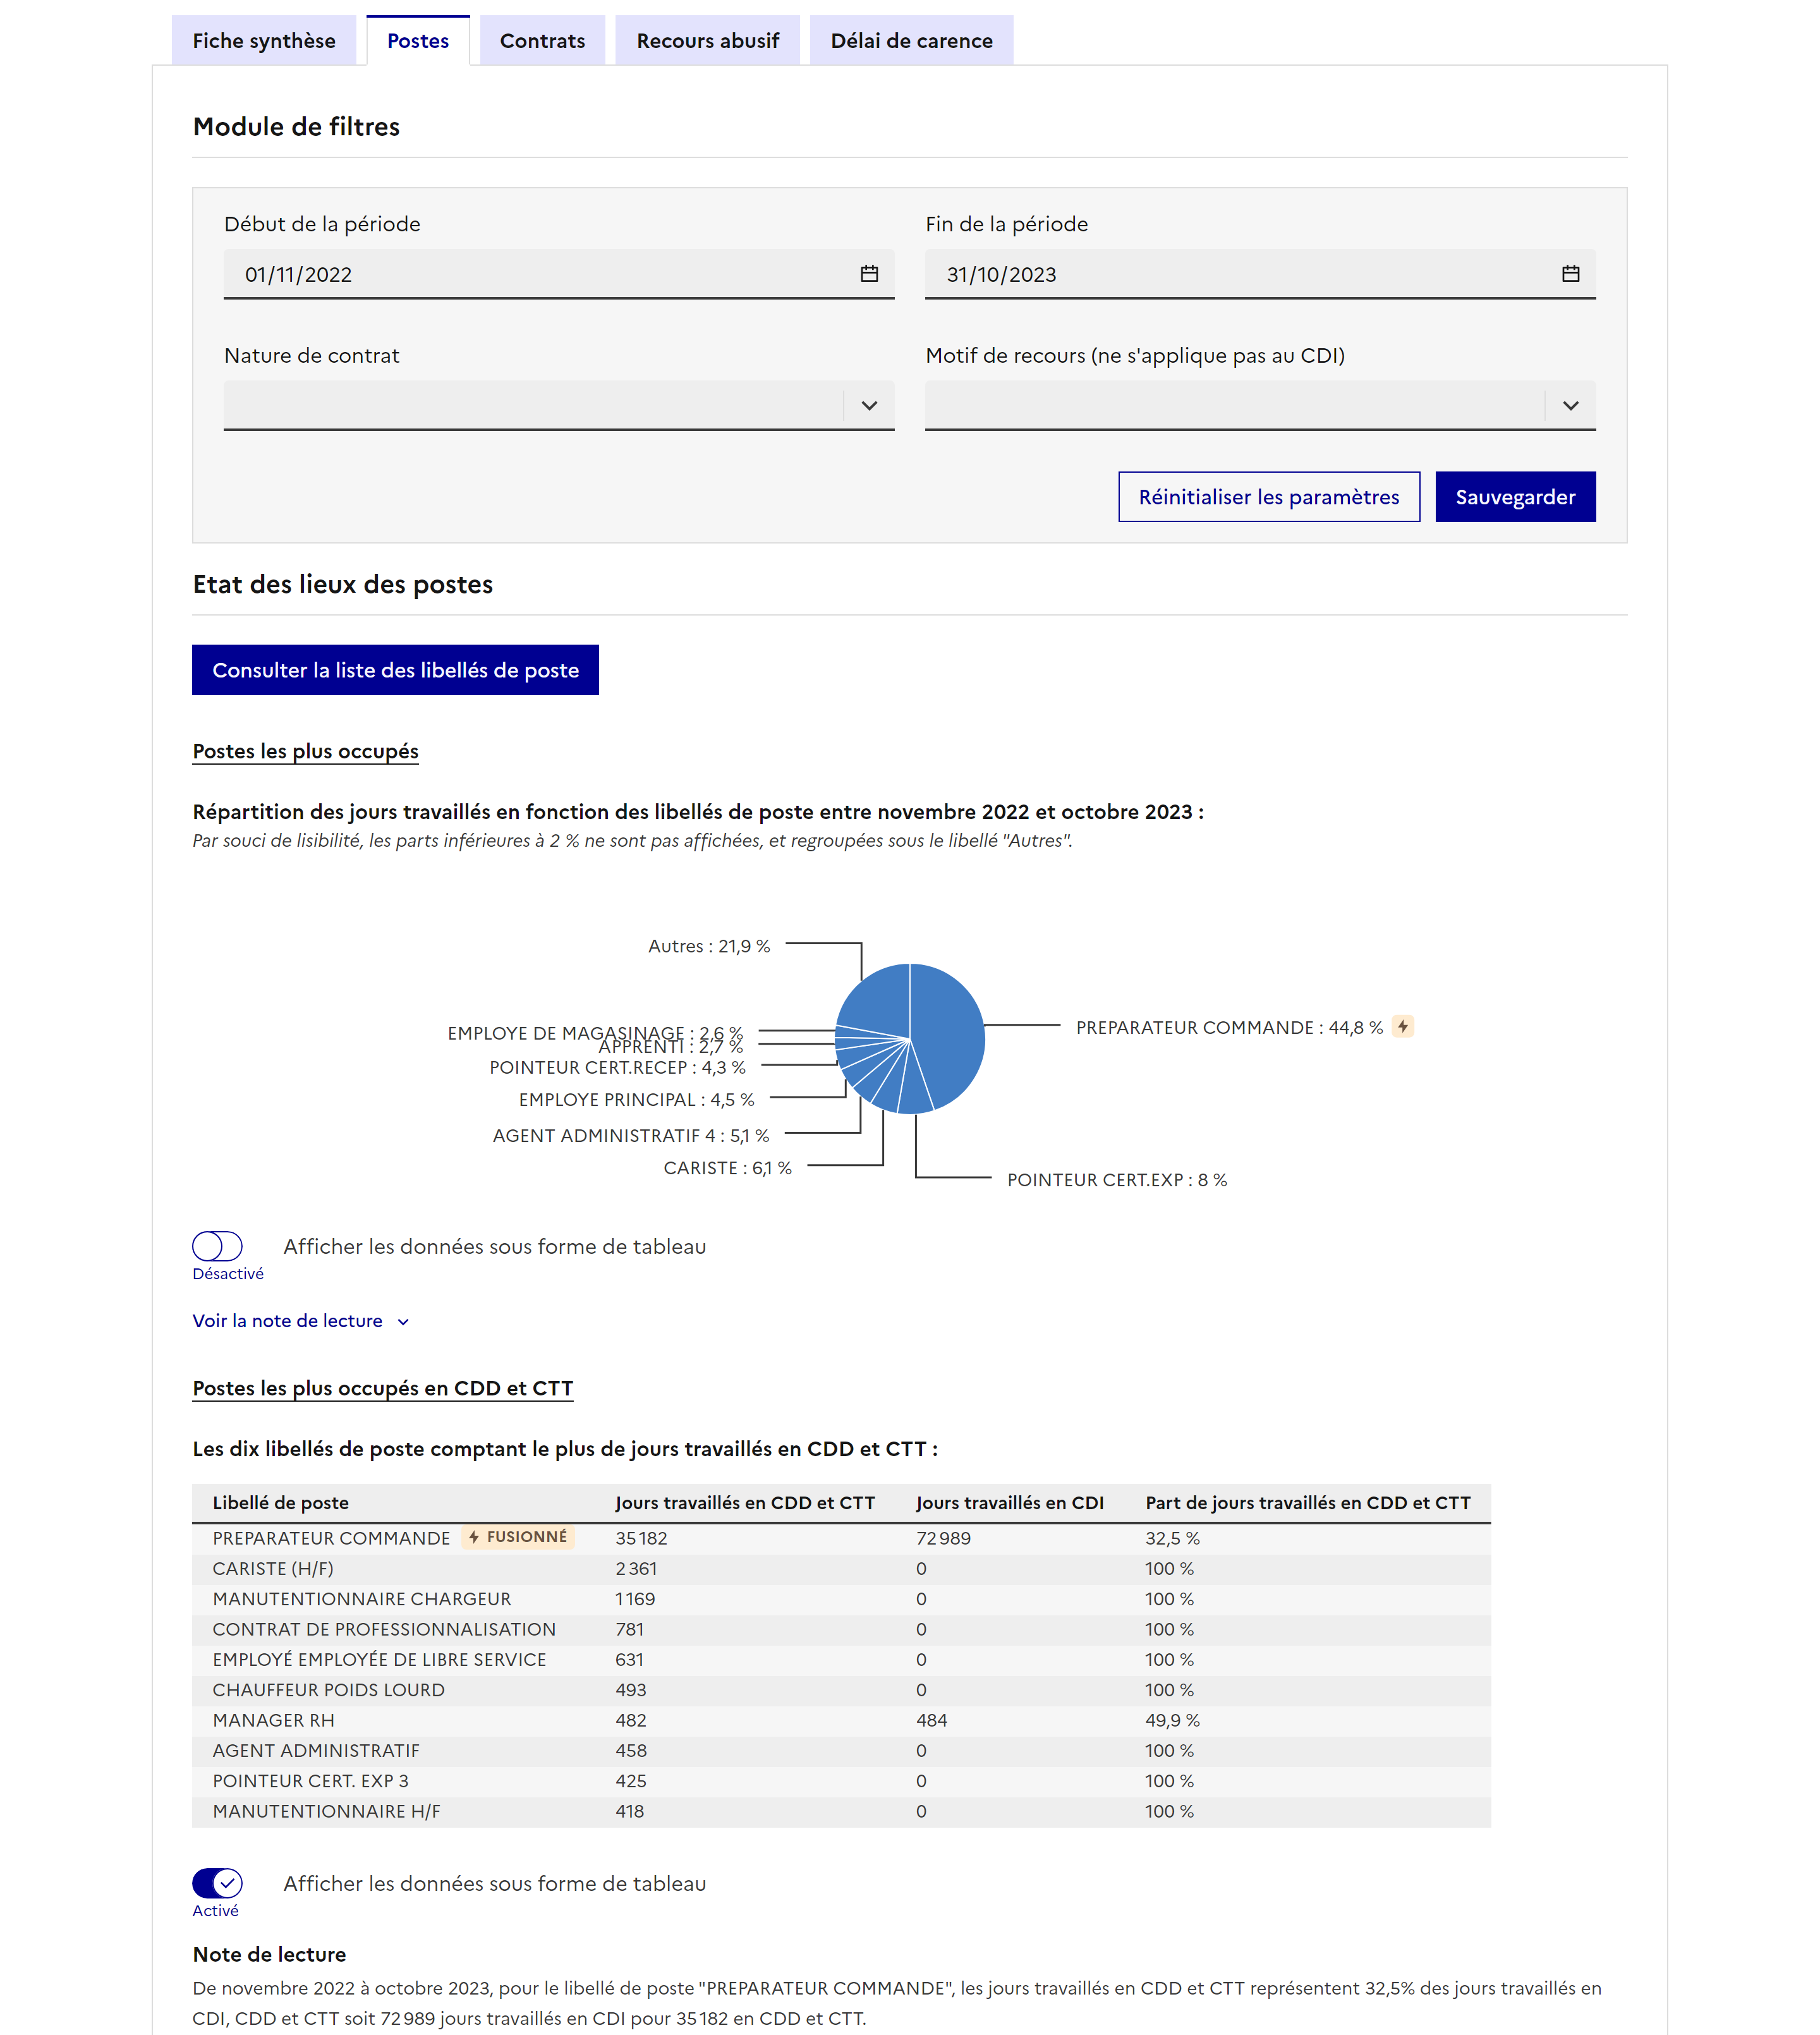The width and height of the screenshot is (1820, 2035).
Task: Click lightning icon beside PREPARATEUR COMMANDE pie label
Action: pos(1403,1027)
